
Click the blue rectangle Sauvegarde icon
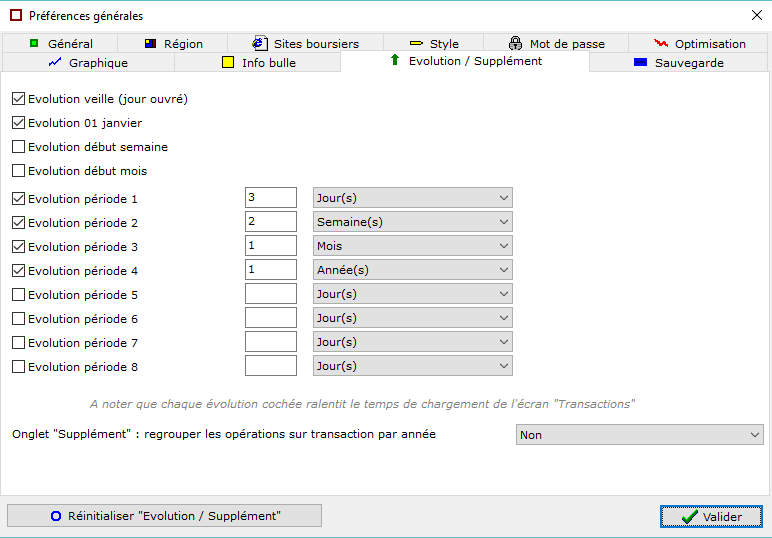(640, 62)
